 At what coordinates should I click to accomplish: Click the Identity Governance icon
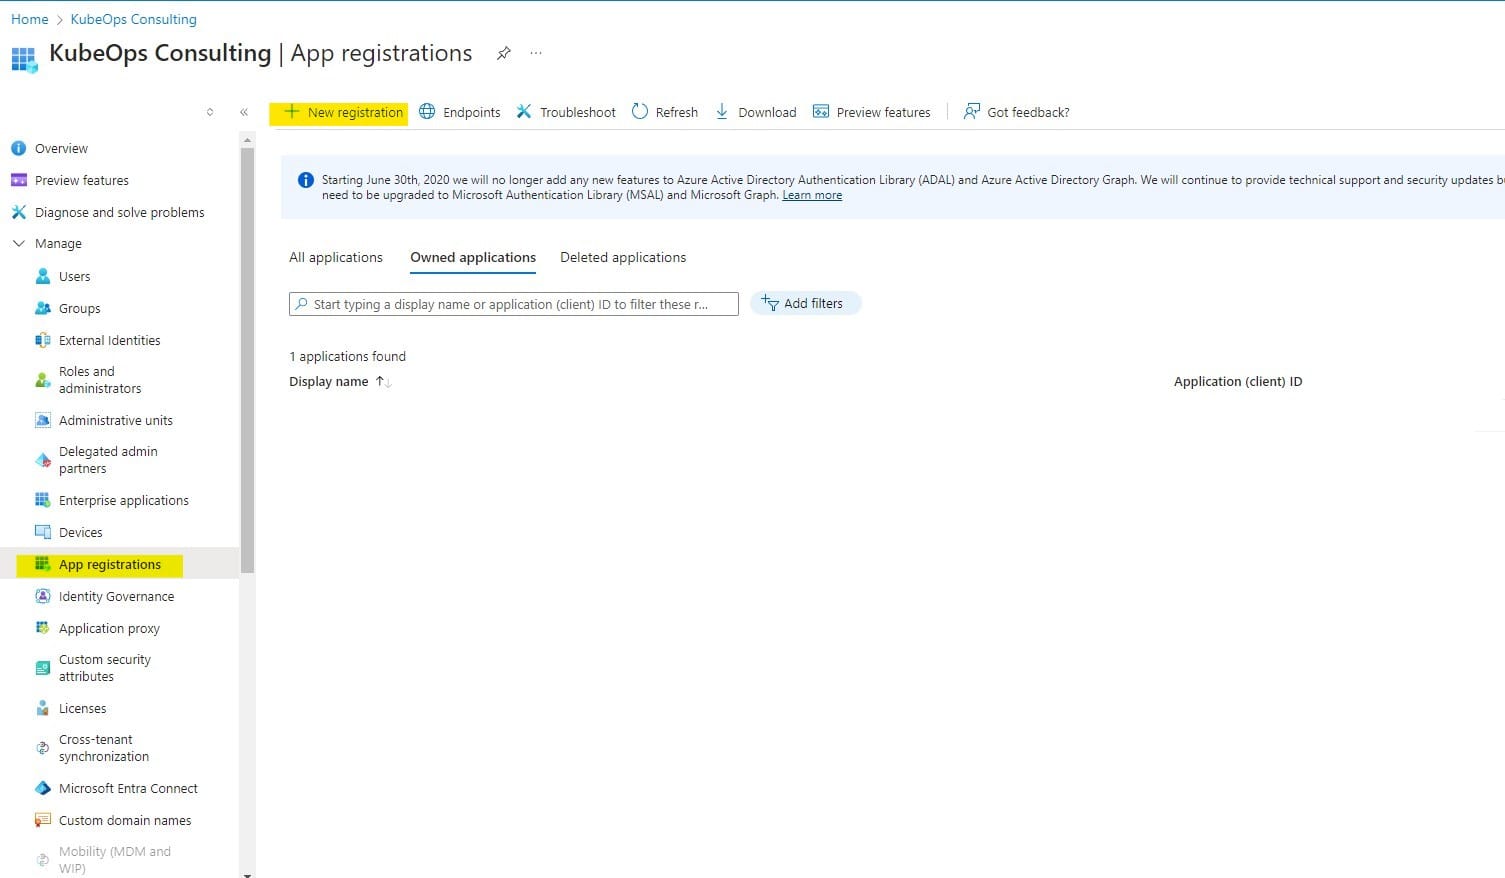pyautogui.click(x=43, y=596)
